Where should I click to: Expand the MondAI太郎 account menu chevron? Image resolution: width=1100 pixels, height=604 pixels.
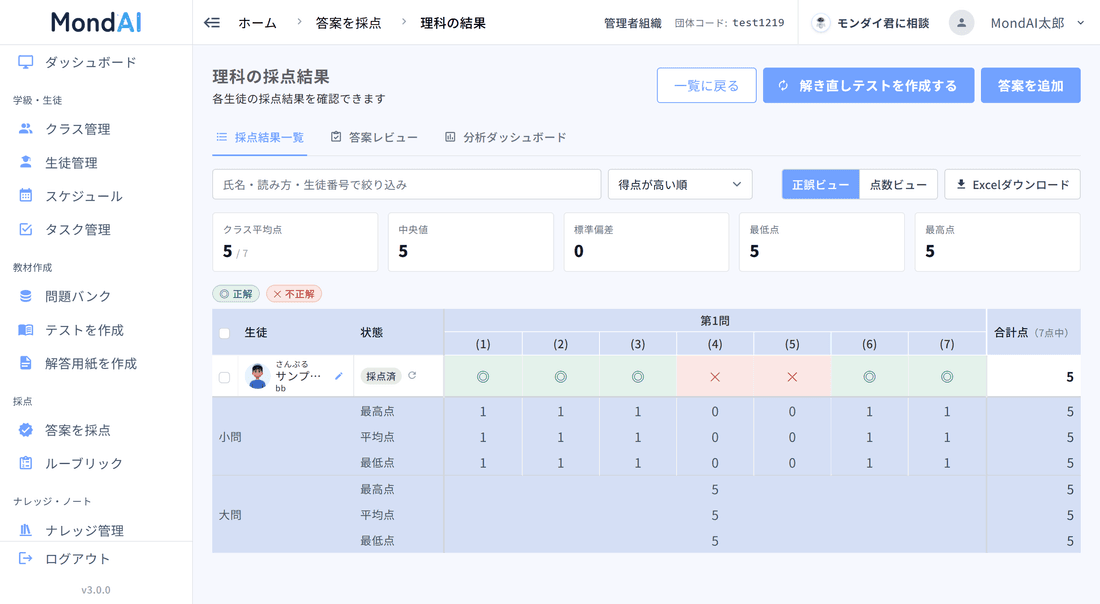1080,23
